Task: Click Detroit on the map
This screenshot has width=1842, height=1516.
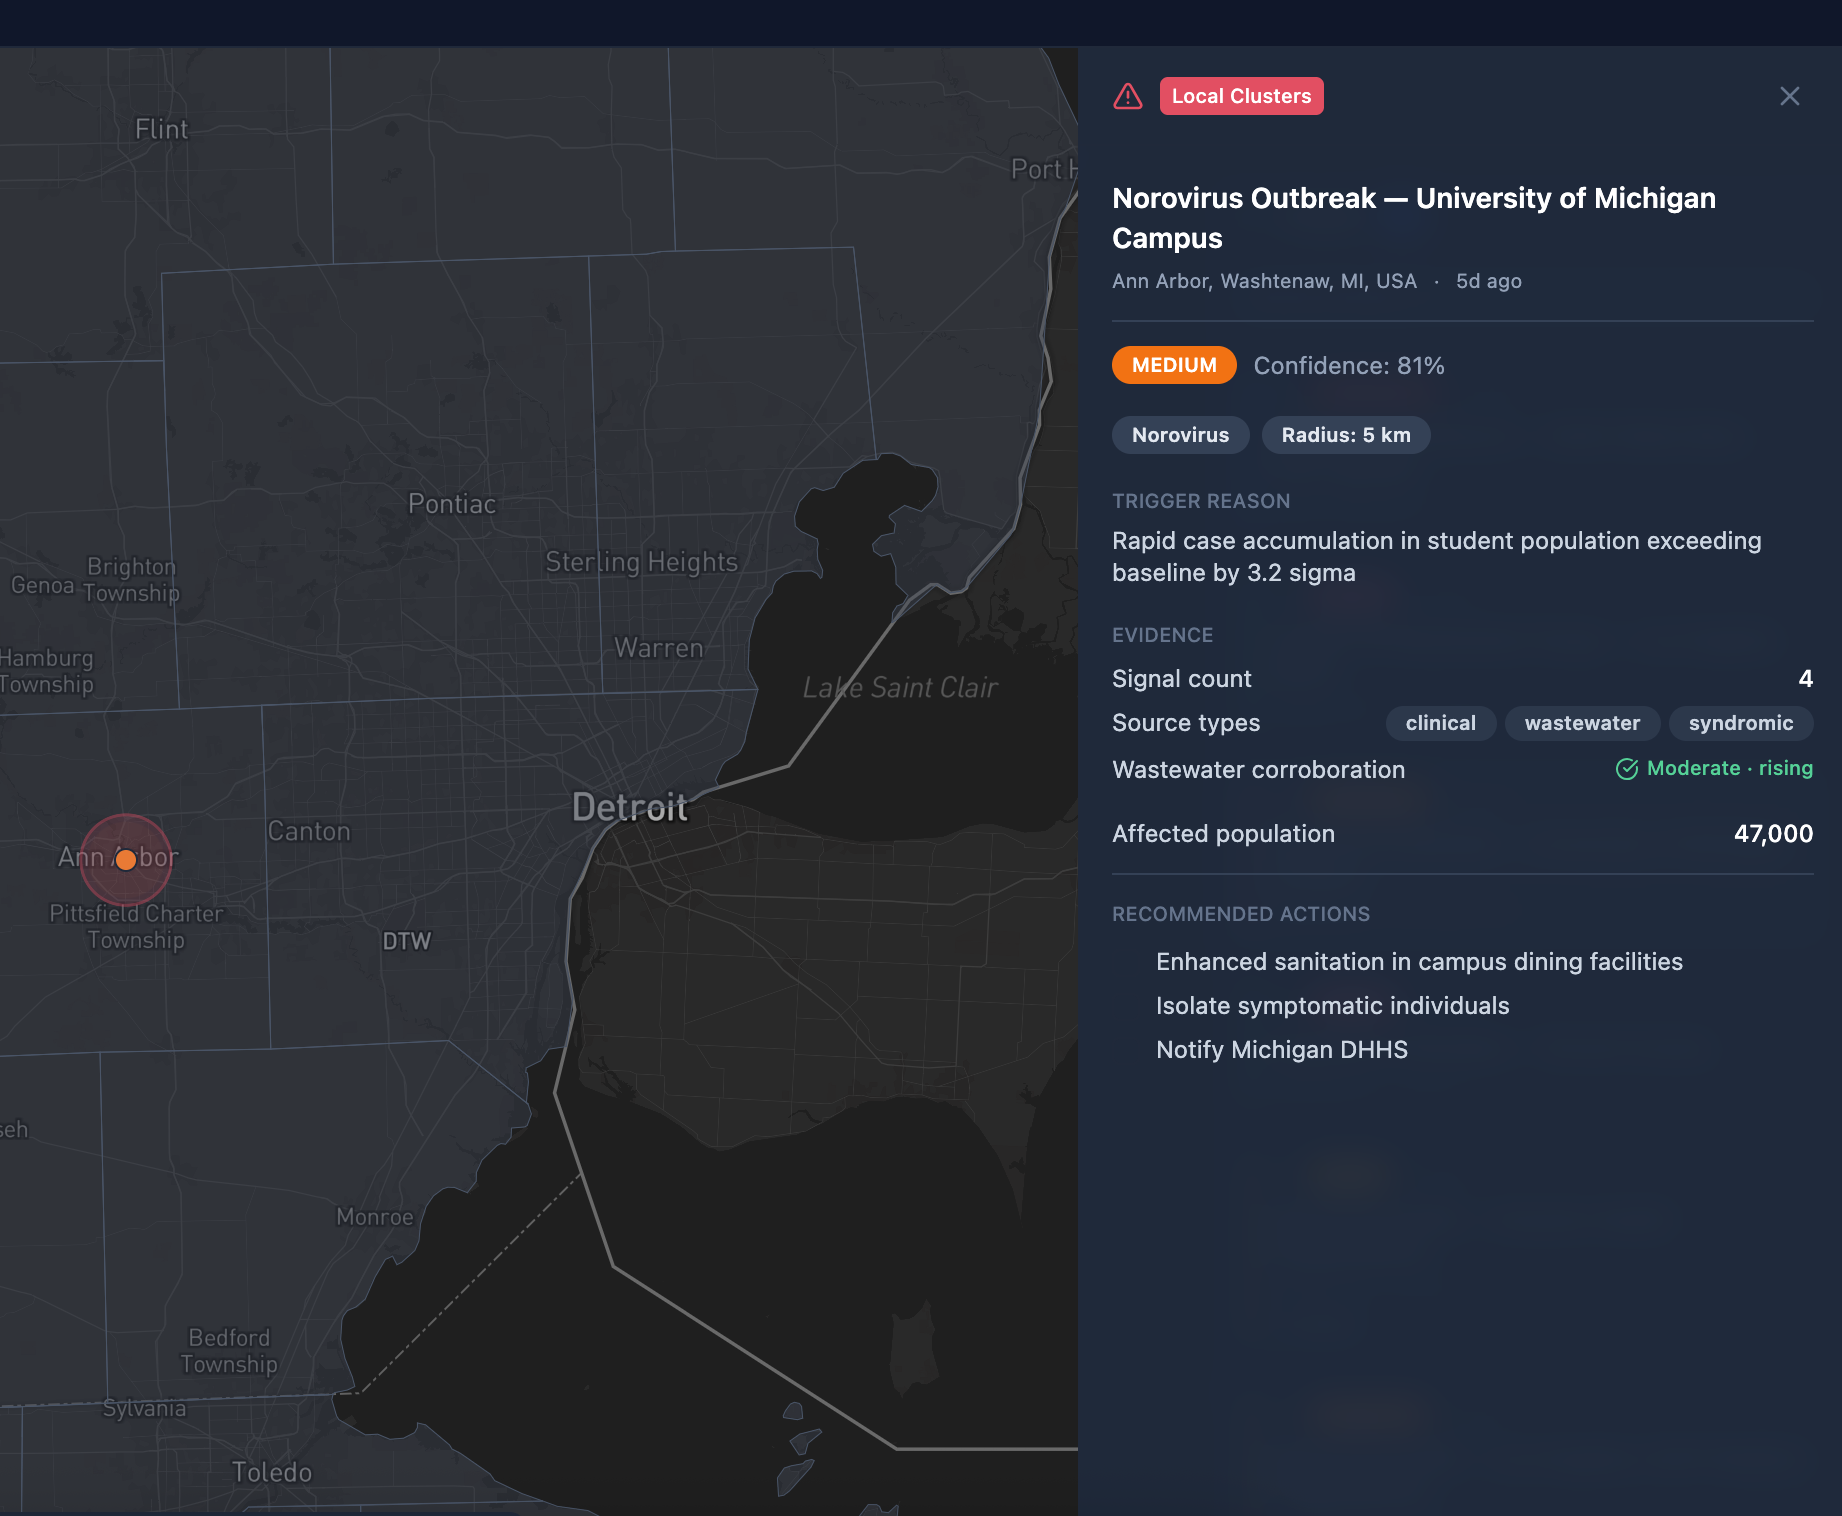Action: click(x=628, y=805)
